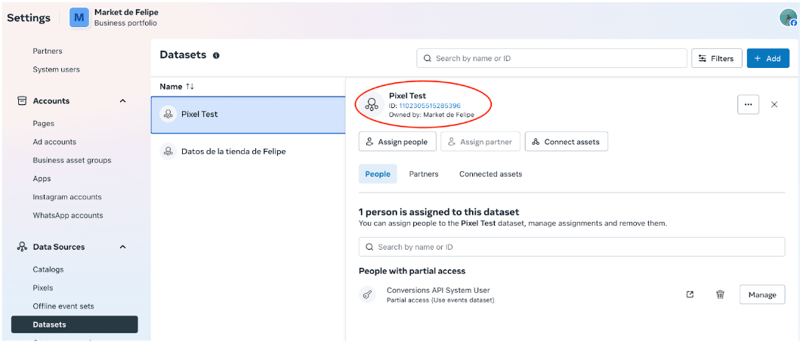Switch to the Partners tab
Viewport: 800px width, 363px height.
423,174
